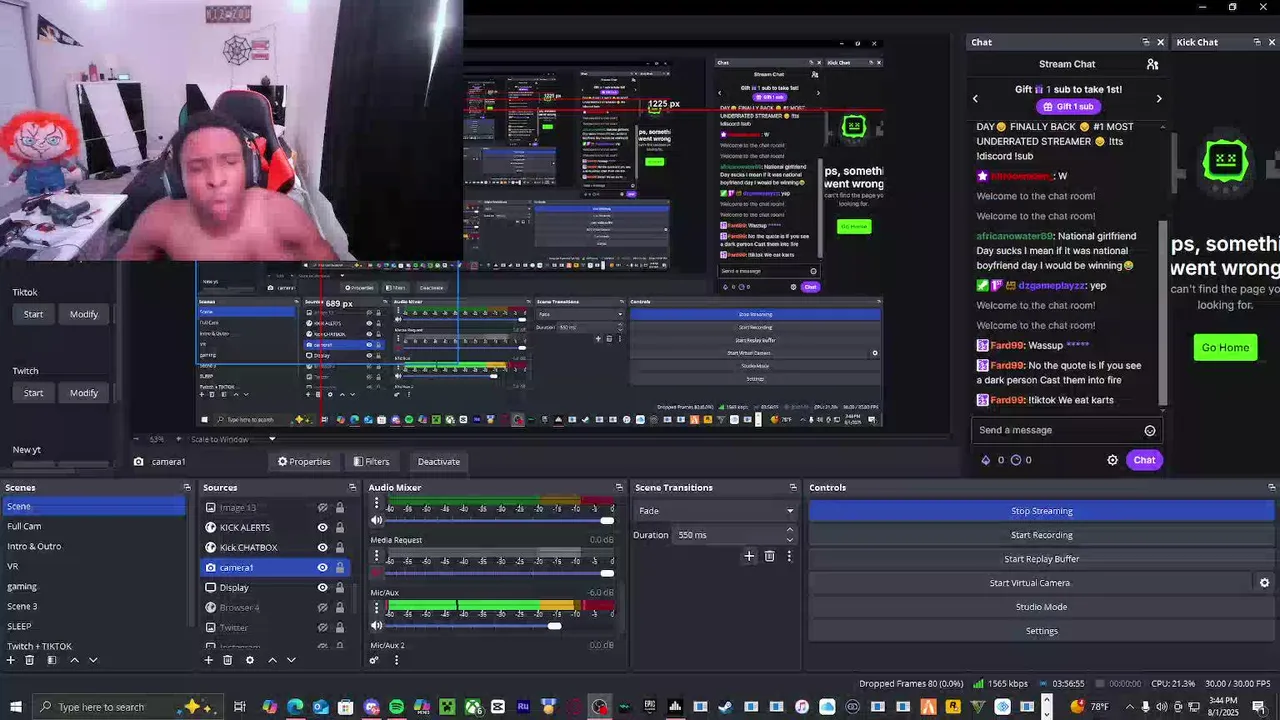Move source down in Sources toolbar
The width and height of the screenshot is (1280, 720).
(291, 660)
